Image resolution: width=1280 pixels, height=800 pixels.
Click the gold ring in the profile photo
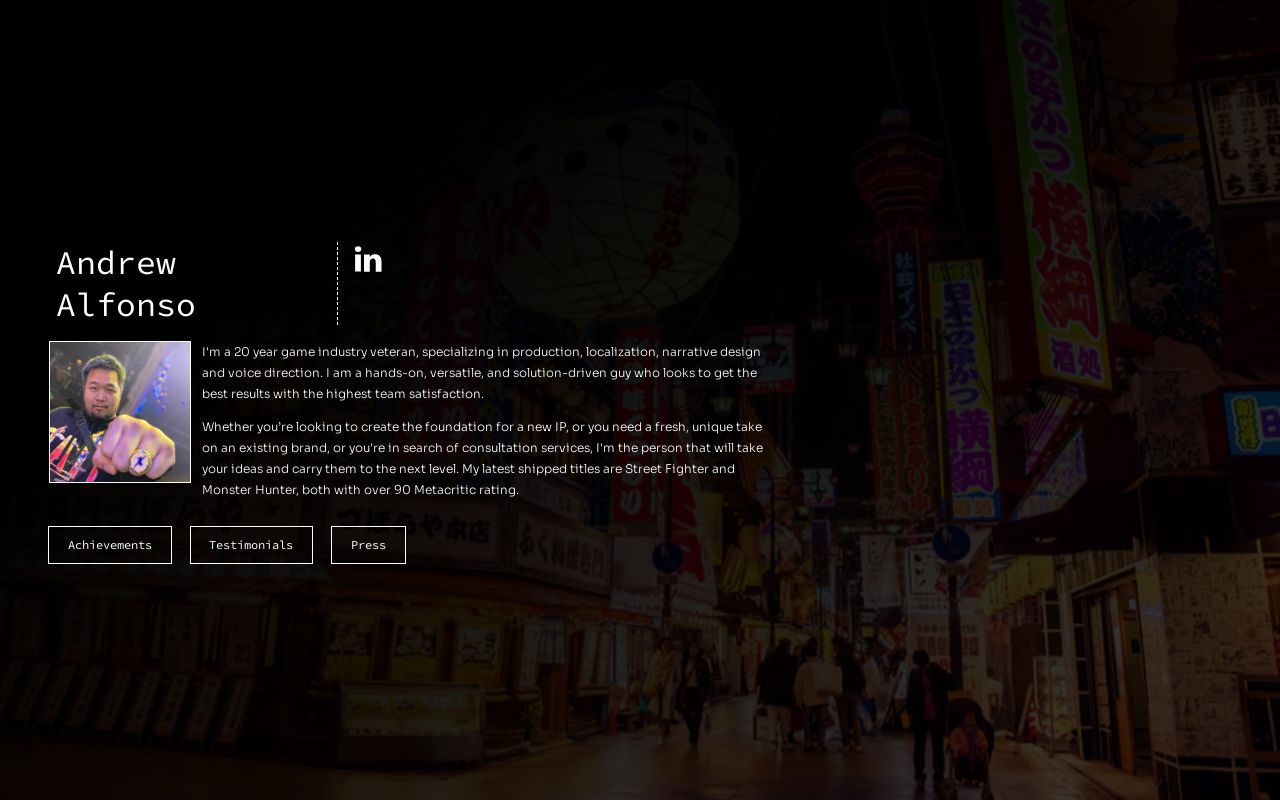(139, 461)
